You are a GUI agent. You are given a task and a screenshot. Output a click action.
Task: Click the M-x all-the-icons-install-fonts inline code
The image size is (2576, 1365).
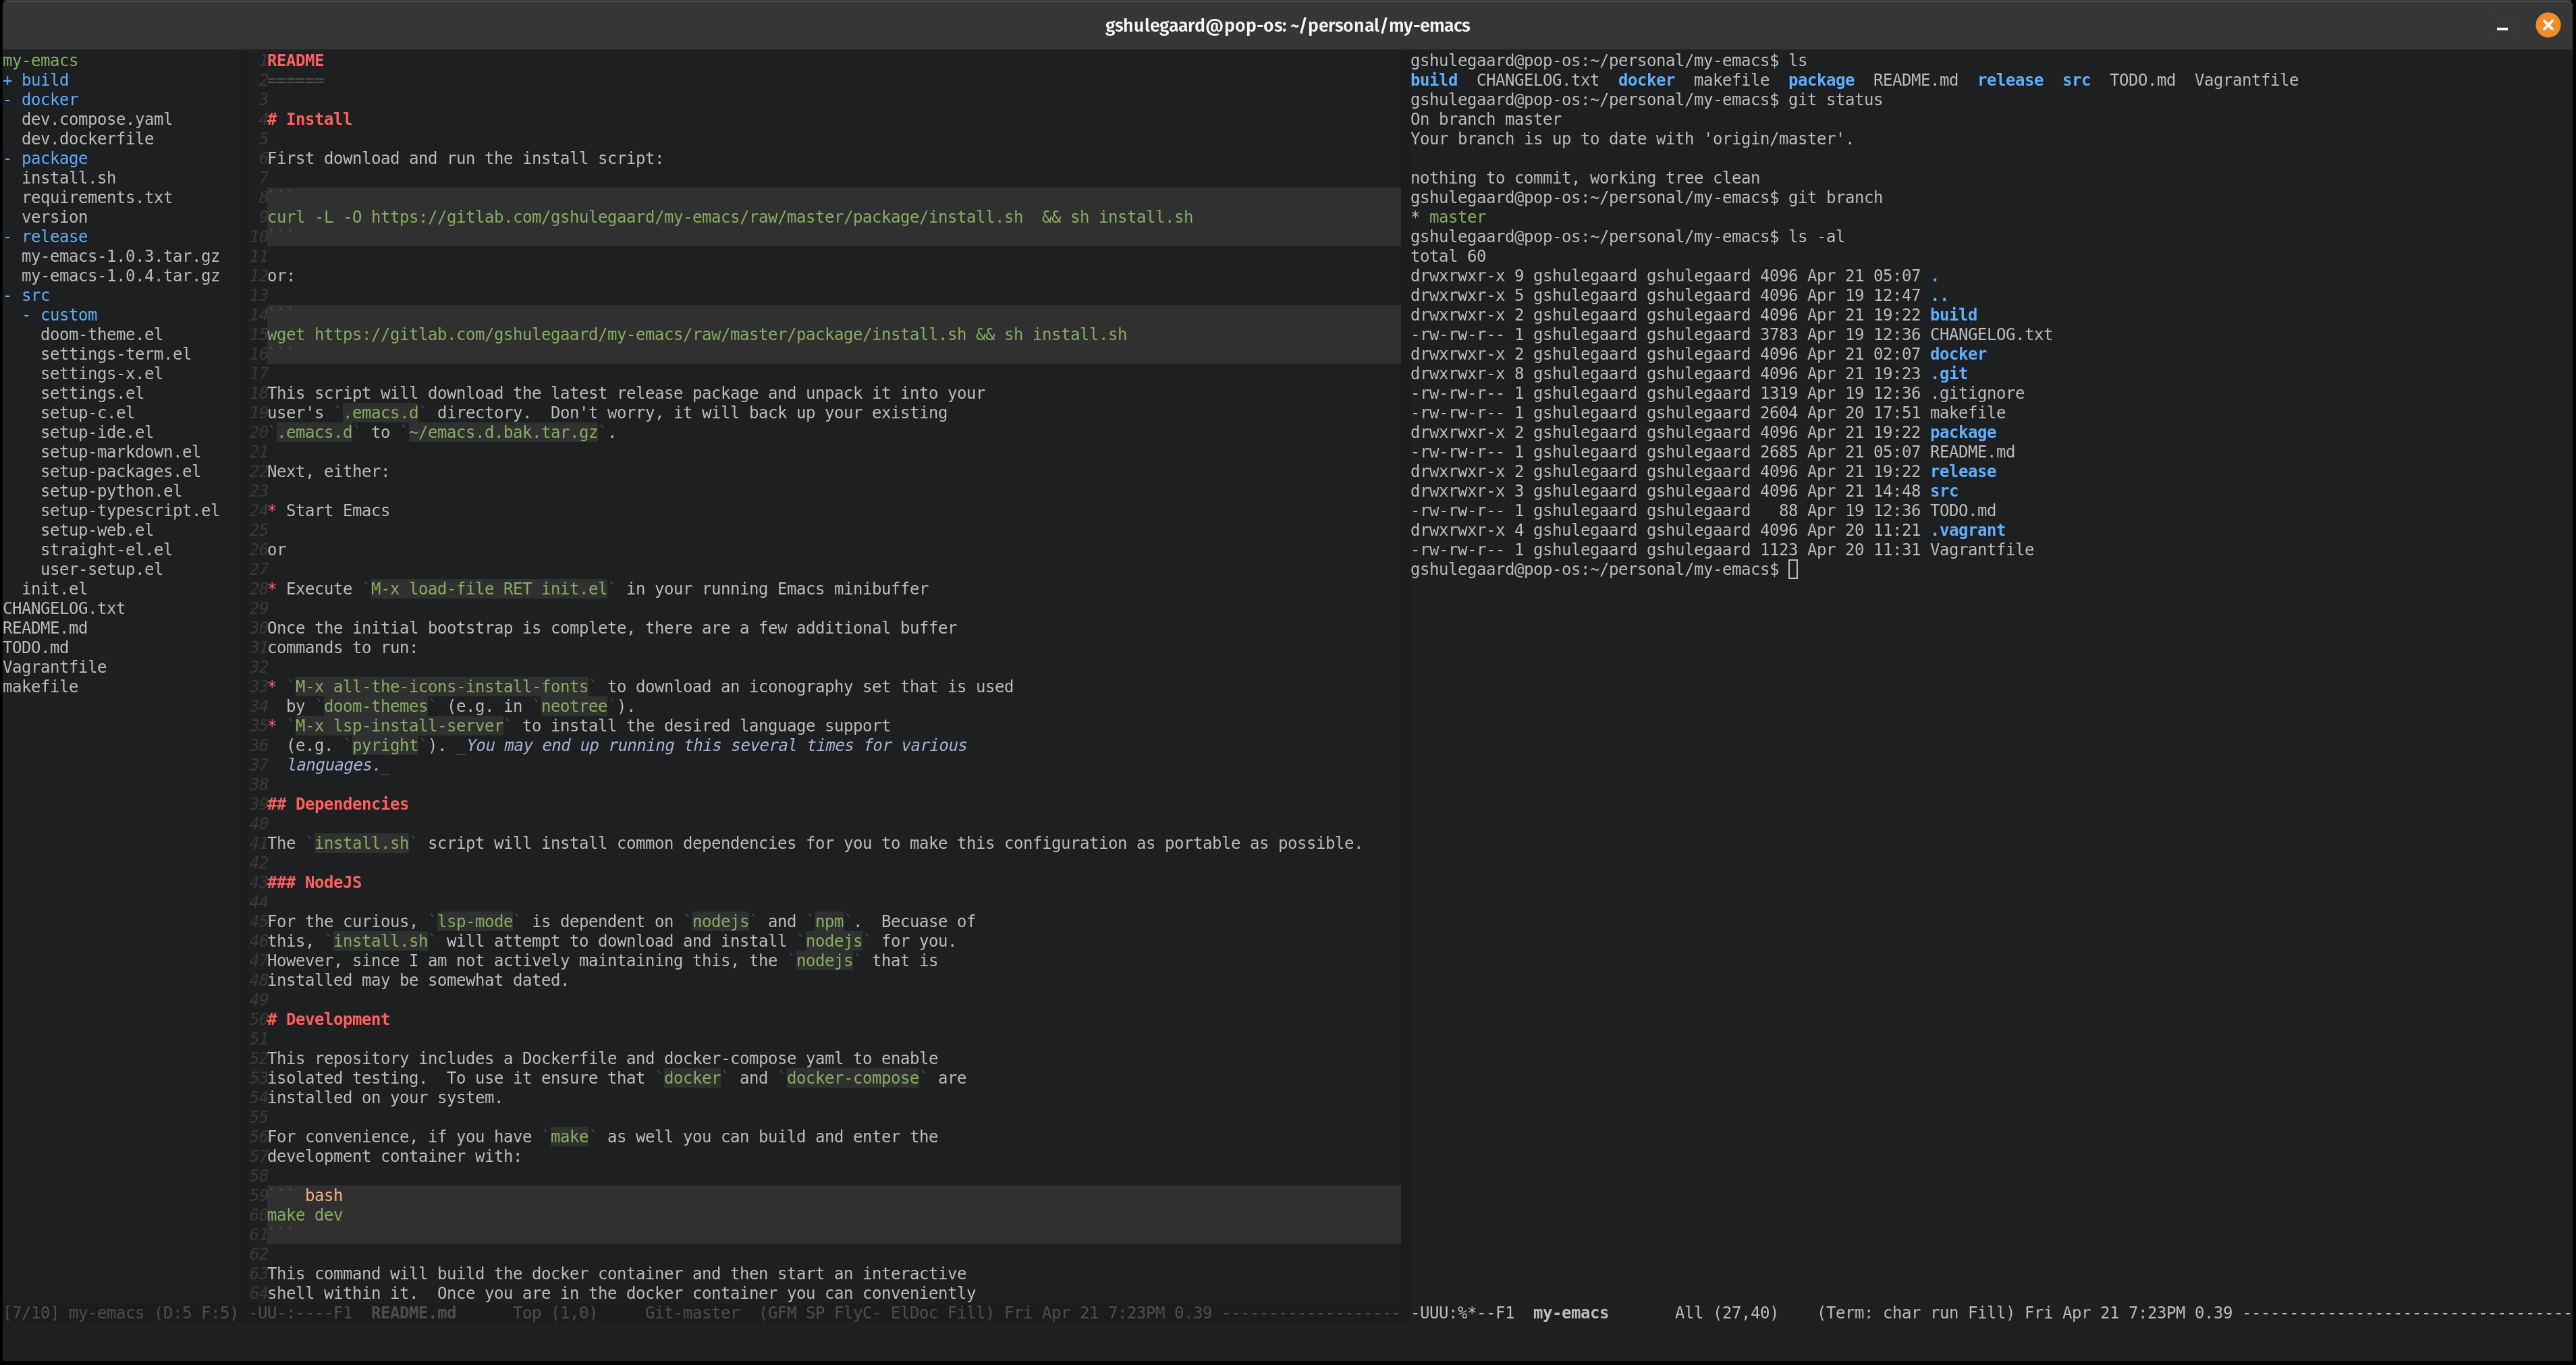(x=442, y=687)
